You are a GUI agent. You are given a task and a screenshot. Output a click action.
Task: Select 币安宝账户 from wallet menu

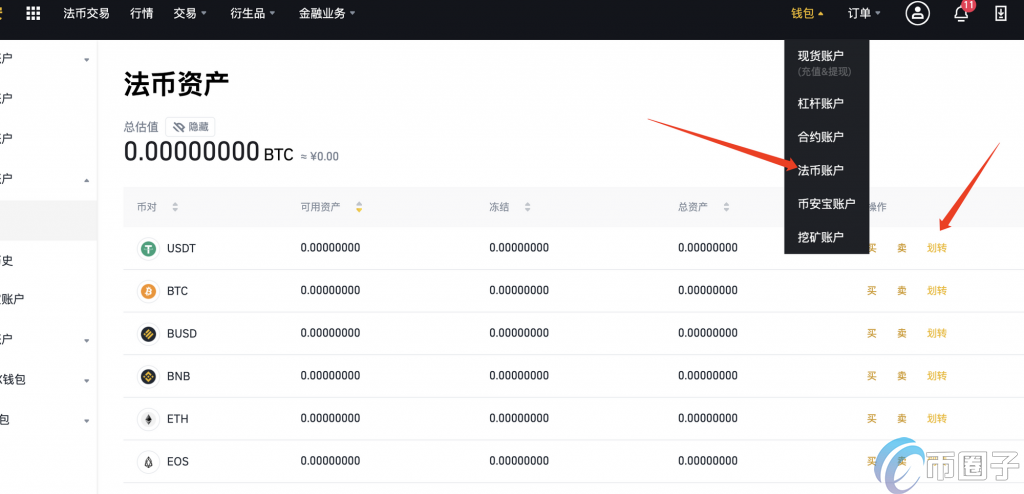click(x=827, y=204)
